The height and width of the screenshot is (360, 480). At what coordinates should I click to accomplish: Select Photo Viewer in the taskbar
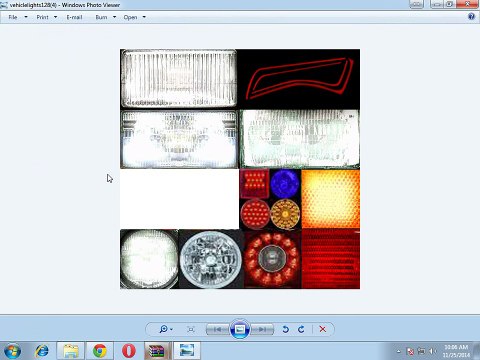(186, 351)
